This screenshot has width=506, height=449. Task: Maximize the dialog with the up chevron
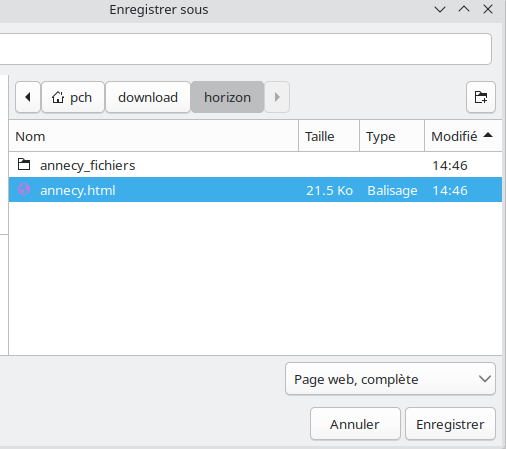point(464,9)
